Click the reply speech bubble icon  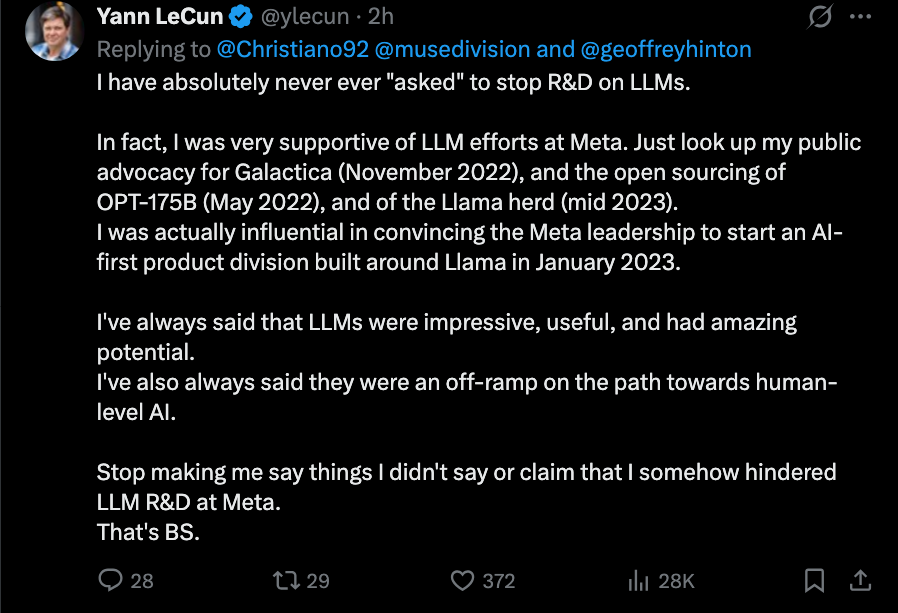tap(110, 580)
